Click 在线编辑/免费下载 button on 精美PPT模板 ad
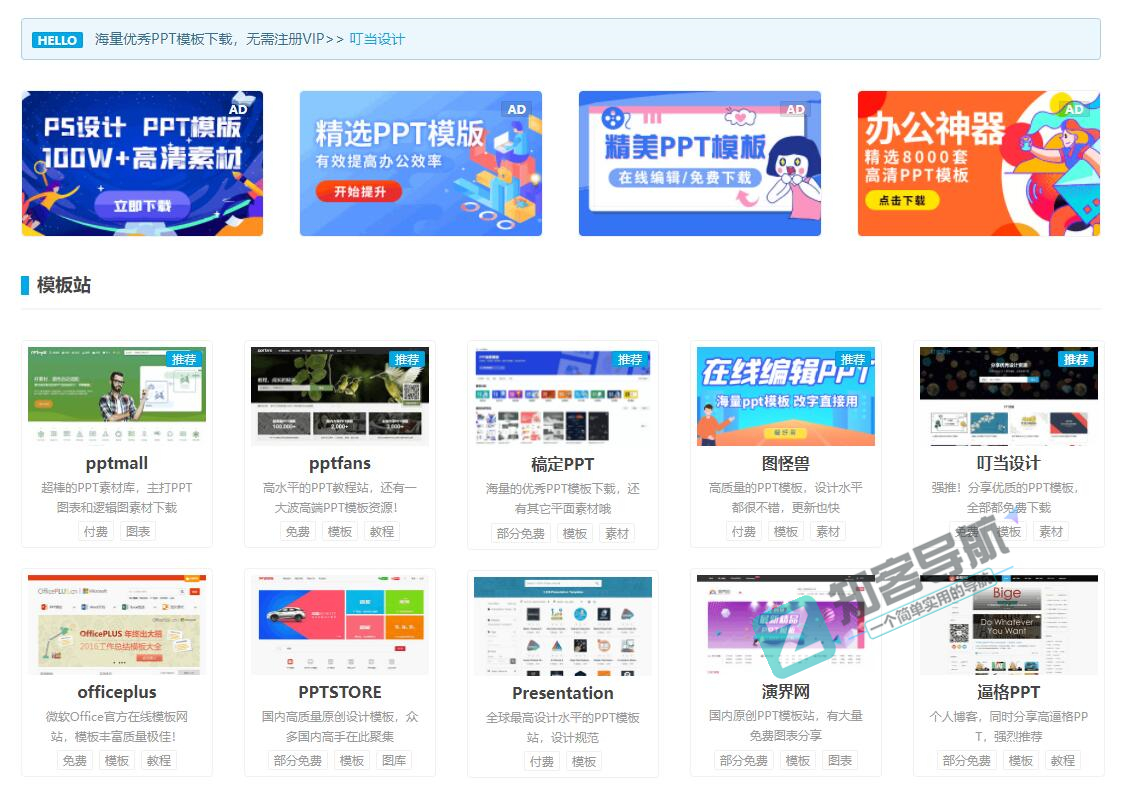 pos(684,178)
